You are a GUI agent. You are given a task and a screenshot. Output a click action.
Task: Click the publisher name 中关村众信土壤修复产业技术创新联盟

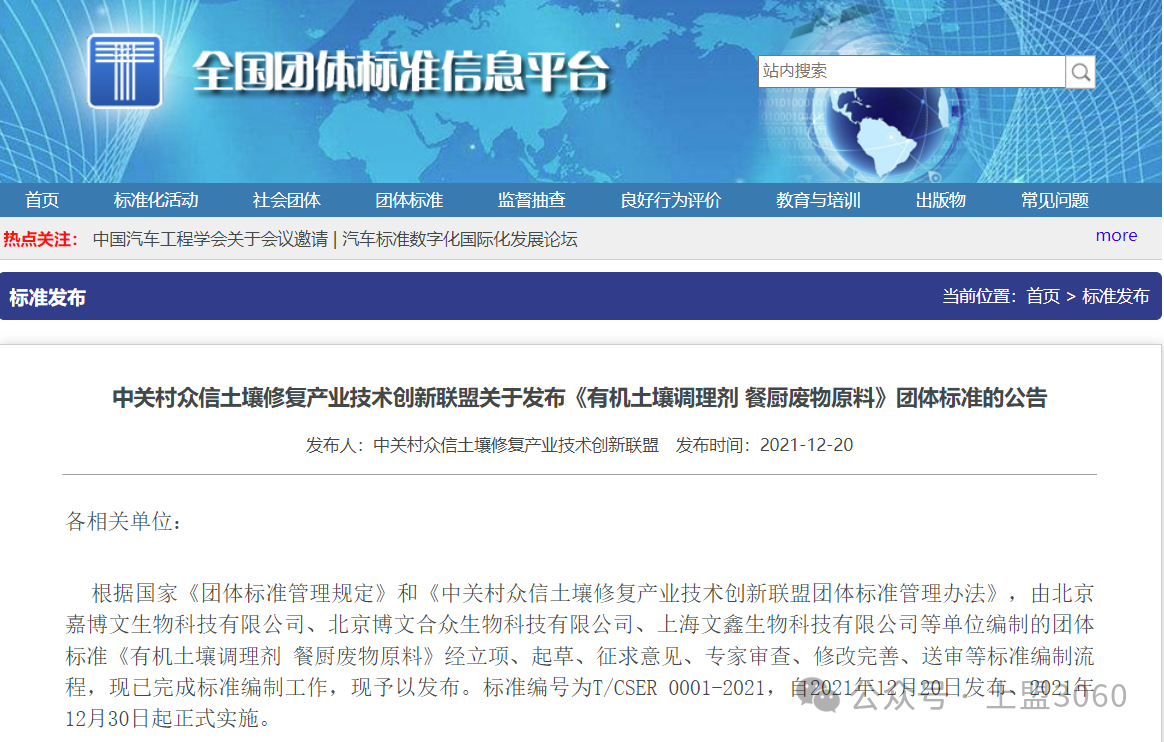(516, 445)
